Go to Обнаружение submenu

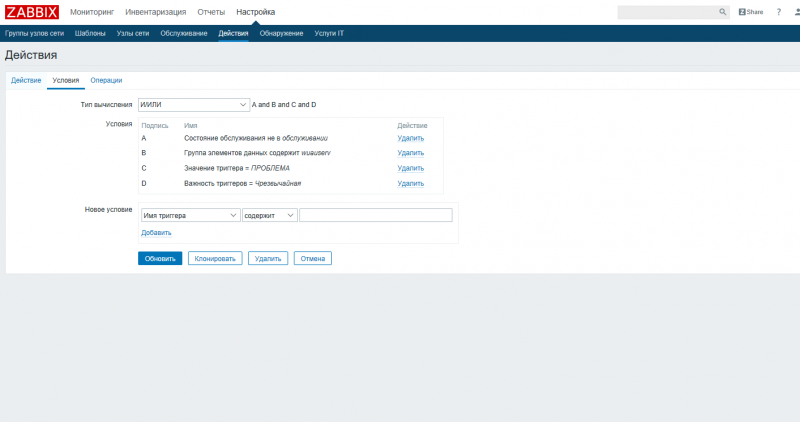[281, 33]
